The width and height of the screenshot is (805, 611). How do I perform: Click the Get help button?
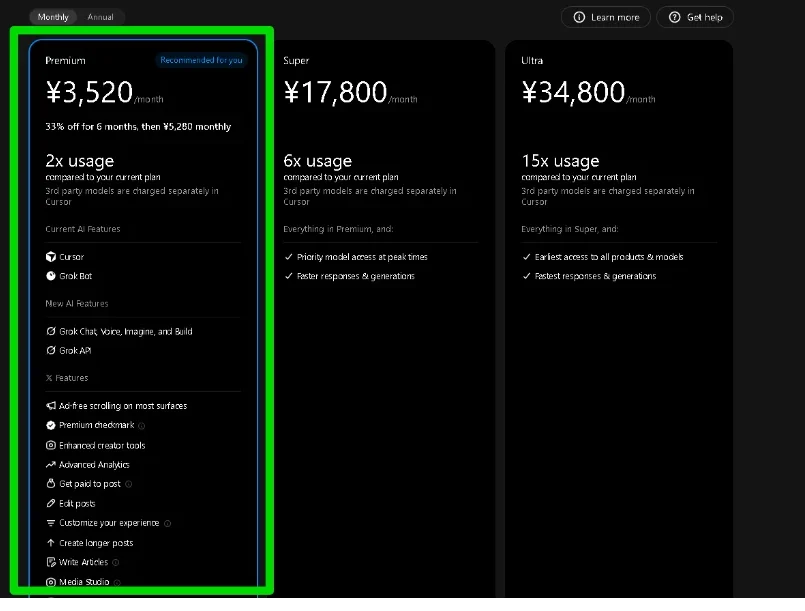(x=695, y=17)
